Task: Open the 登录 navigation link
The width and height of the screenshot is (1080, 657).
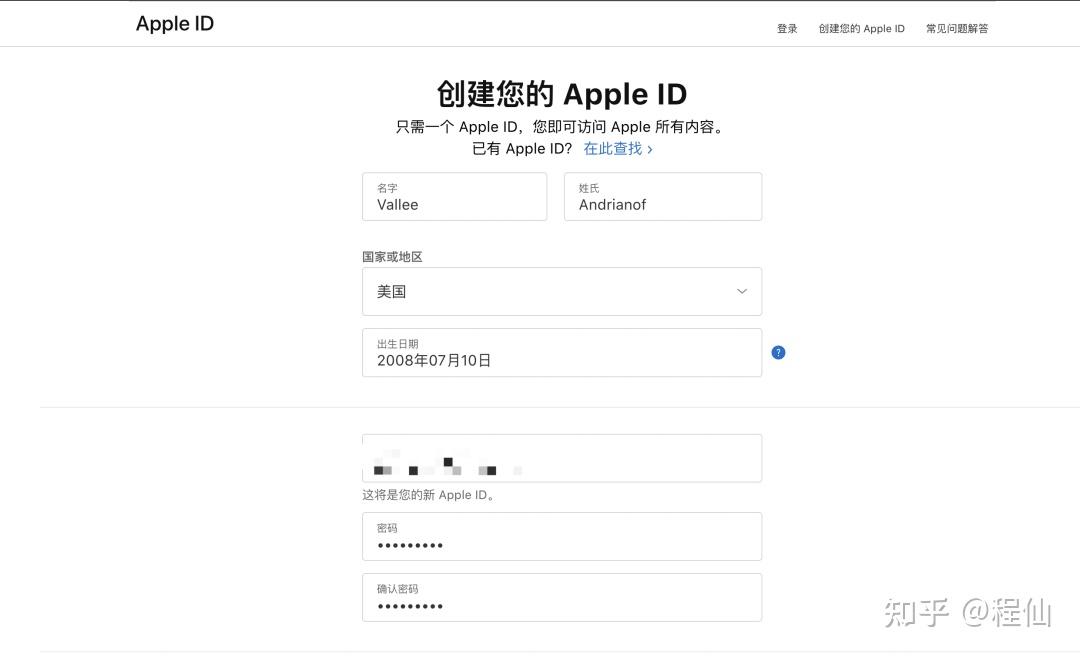Action: pos(787,28)
